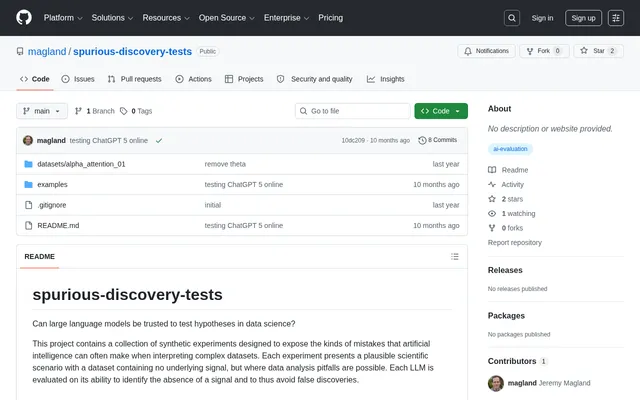Image resolution: width=640 pixels, height=400 pixels.
Task: Click the green commit status checkmark
Action: [x=159, y=140]
